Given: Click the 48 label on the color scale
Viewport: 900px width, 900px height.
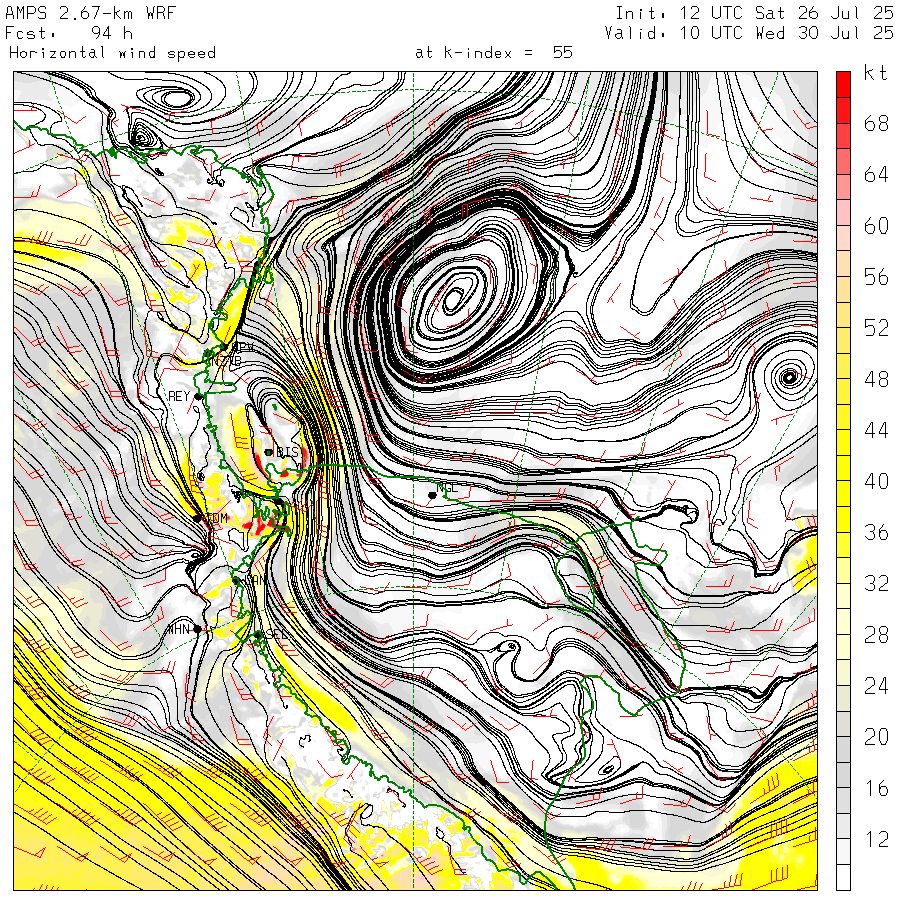Looking at the screenshot, I should 876,379.
